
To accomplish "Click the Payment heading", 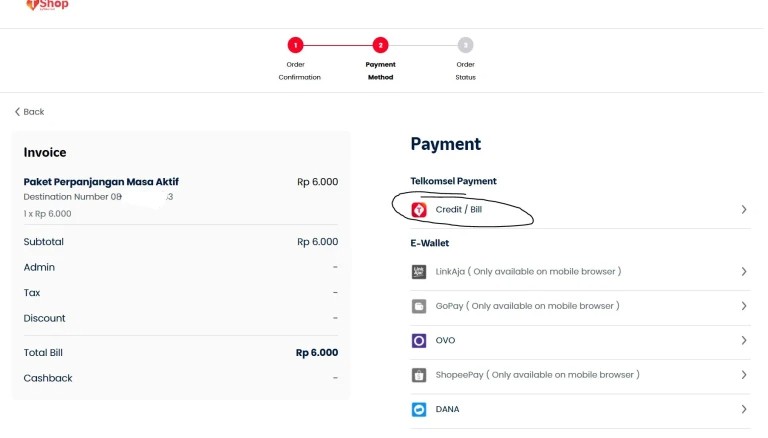I will tap(446, 144).
